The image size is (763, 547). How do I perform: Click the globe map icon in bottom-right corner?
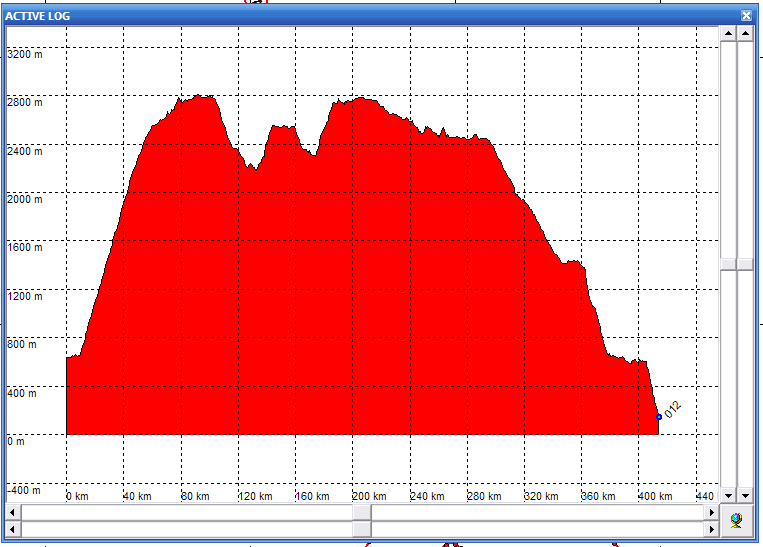coord(737,520)
